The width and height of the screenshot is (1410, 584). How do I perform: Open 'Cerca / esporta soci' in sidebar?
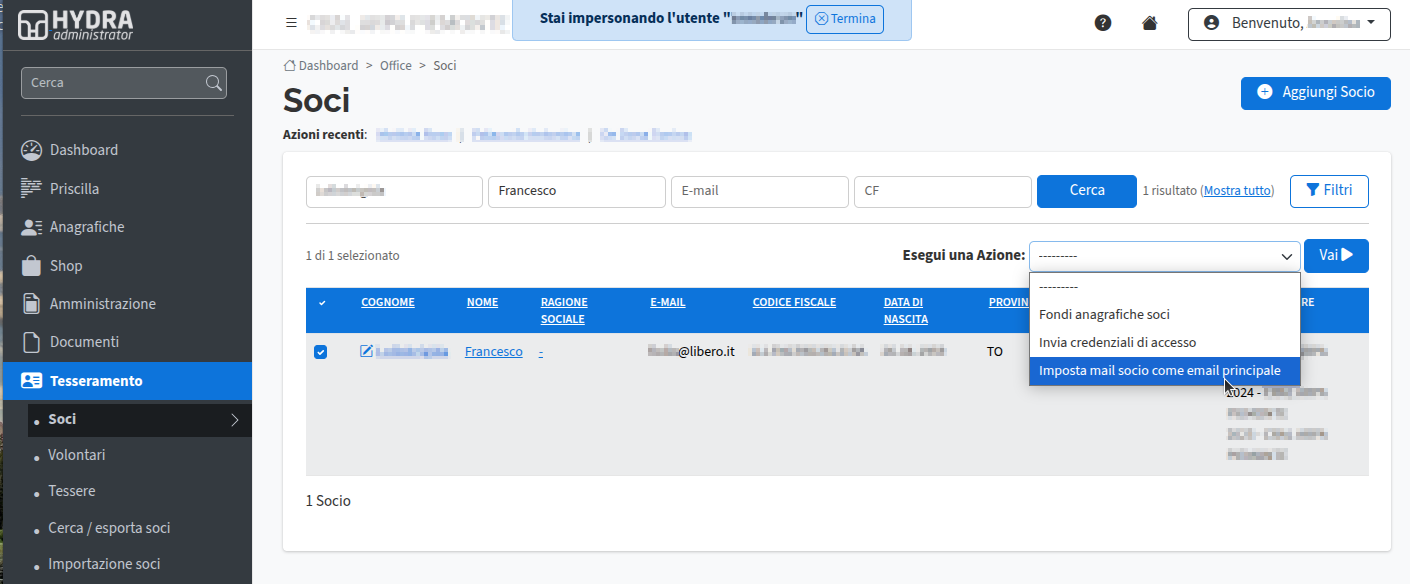[109, 528]
